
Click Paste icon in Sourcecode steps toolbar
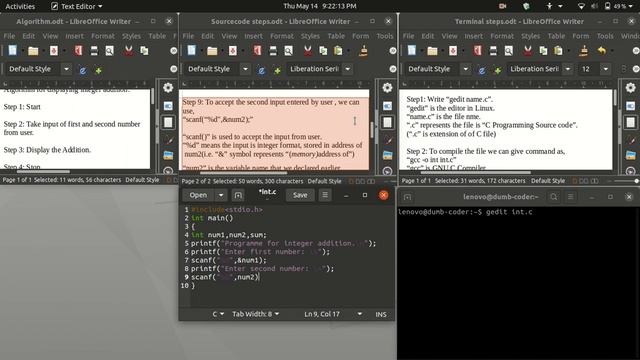coord(338,51)
